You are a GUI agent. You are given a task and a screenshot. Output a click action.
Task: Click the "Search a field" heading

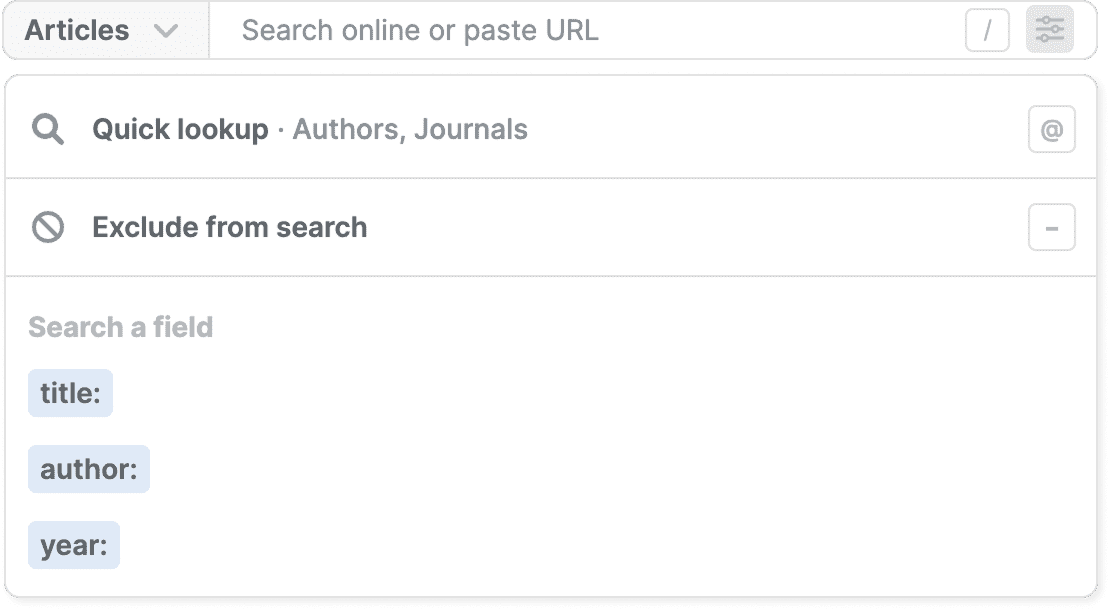121,327
